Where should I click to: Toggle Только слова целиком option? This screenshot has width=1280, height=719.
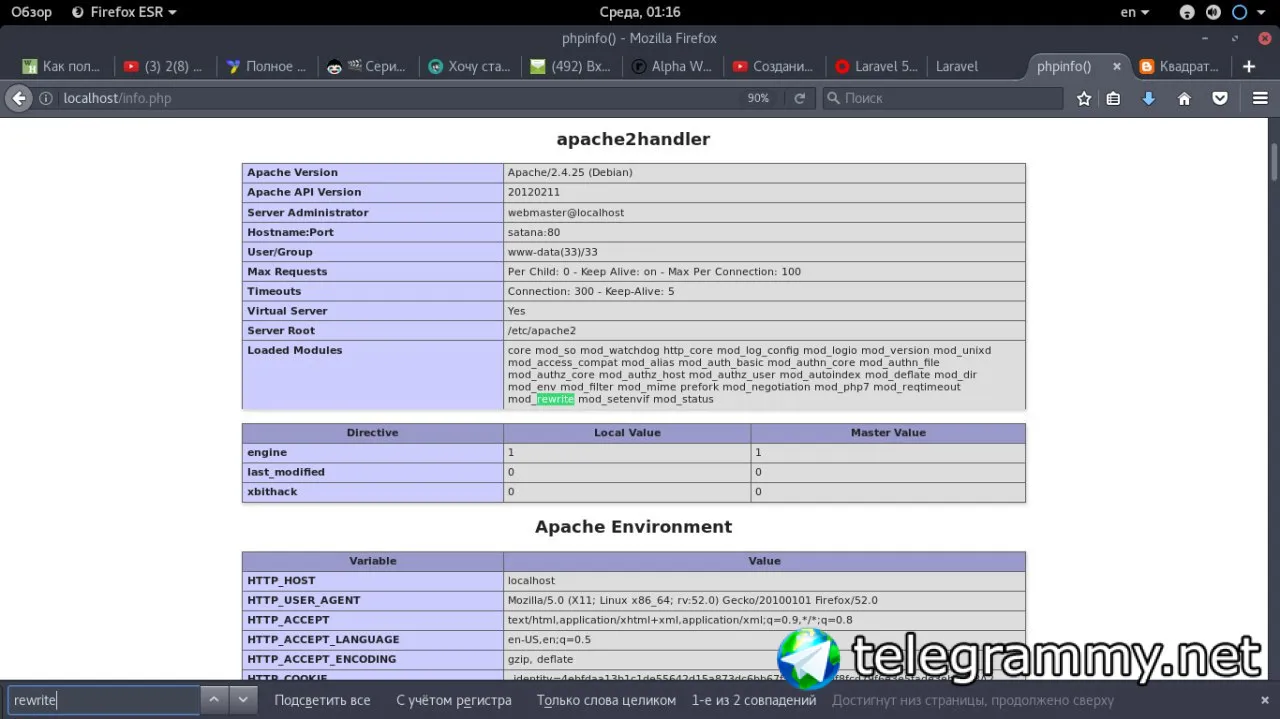pyautogui.click(x=606, y=700)
